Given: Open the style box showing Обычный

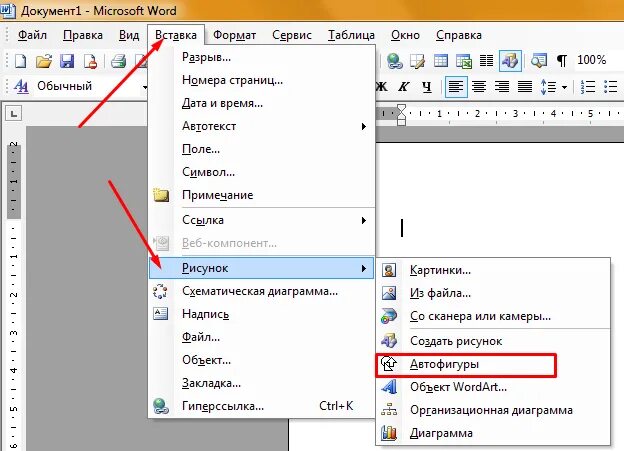Looking at the screenshot, I should (x=91, y=86).
